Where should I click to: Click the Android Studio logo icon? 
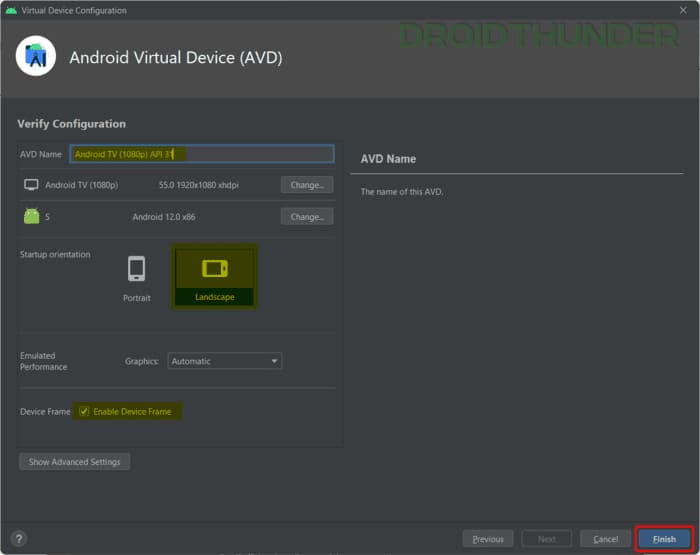coord(36,56)
